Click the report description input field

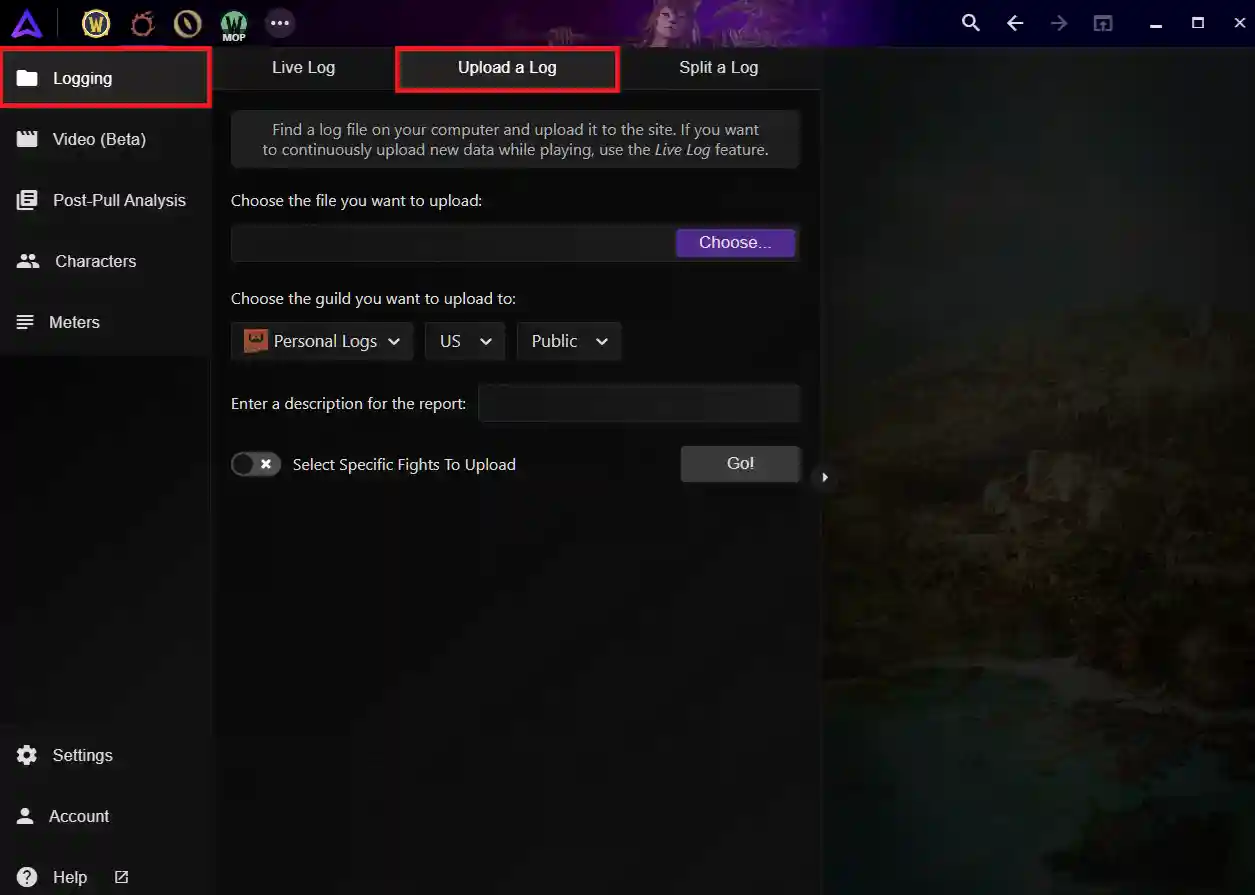pyautogui.click(x=639, y=403)
